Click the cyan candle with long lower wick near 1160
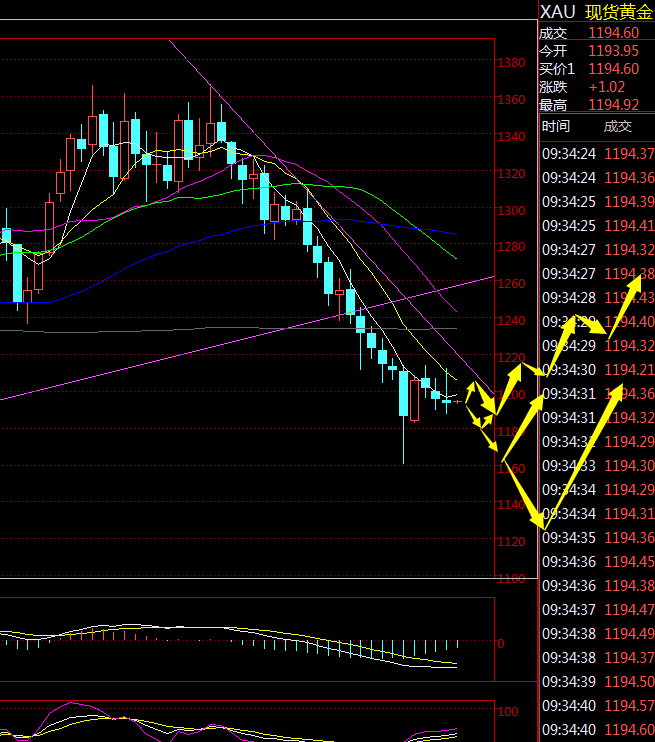The height and width of the screenshot is (742, 655). tap(404, 394)
